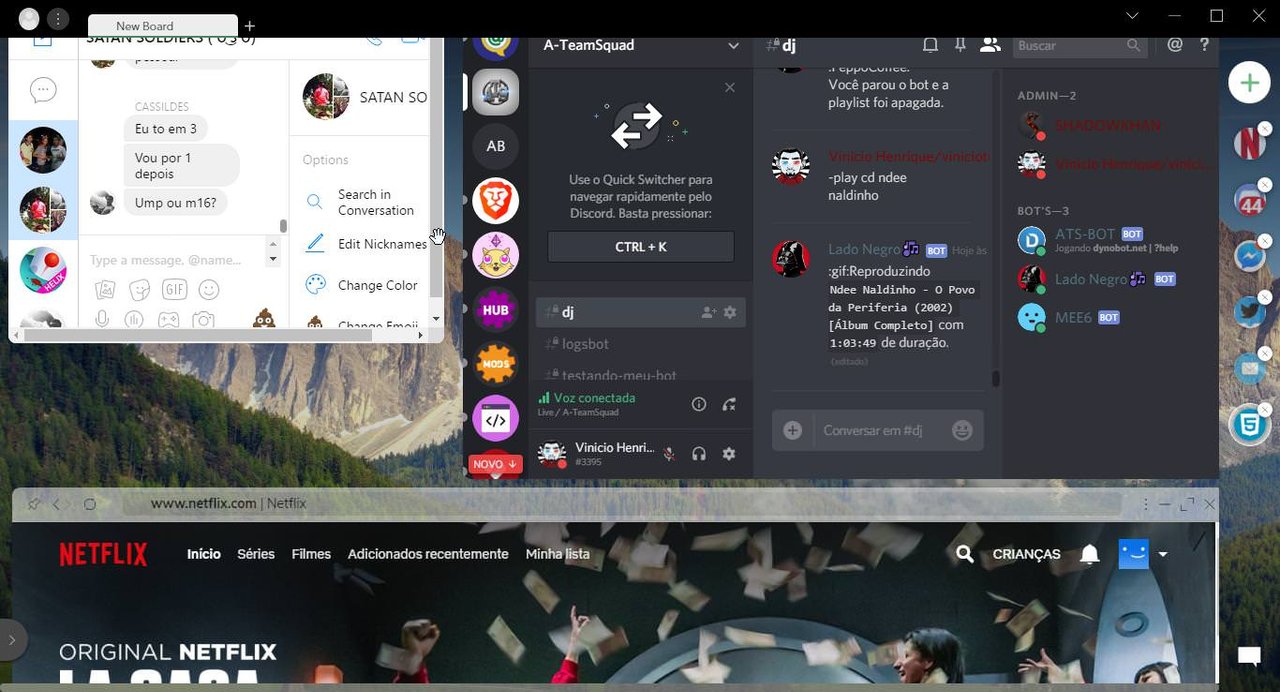
Task: Open the Messenger chats bubble icon
Action: [x=43, y=91]
